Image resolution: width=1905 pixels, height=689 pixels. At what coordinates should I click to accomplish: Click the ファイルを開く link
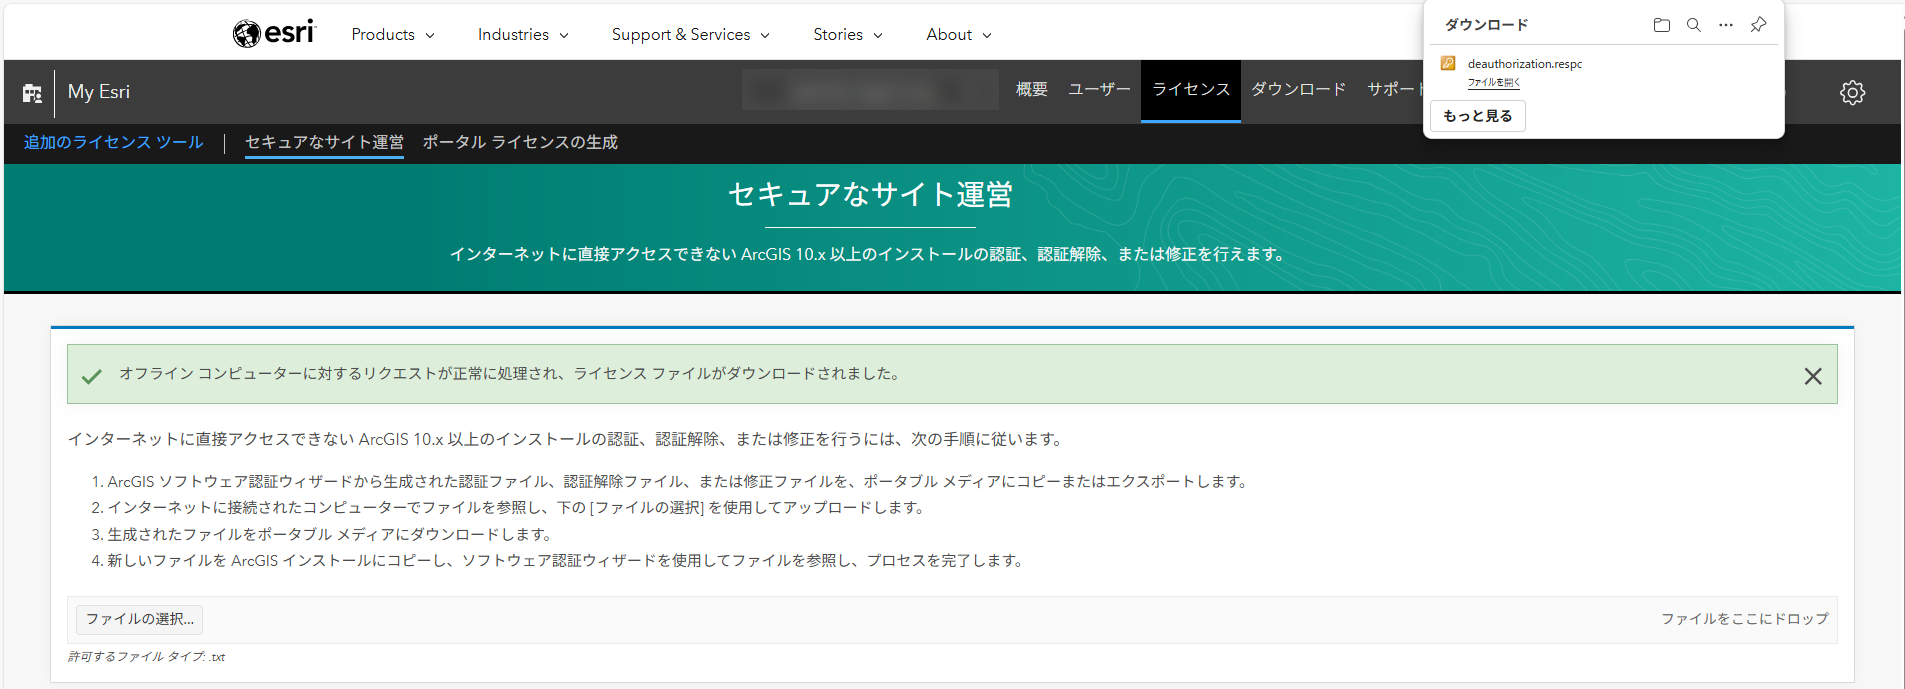click(1493, 83)
